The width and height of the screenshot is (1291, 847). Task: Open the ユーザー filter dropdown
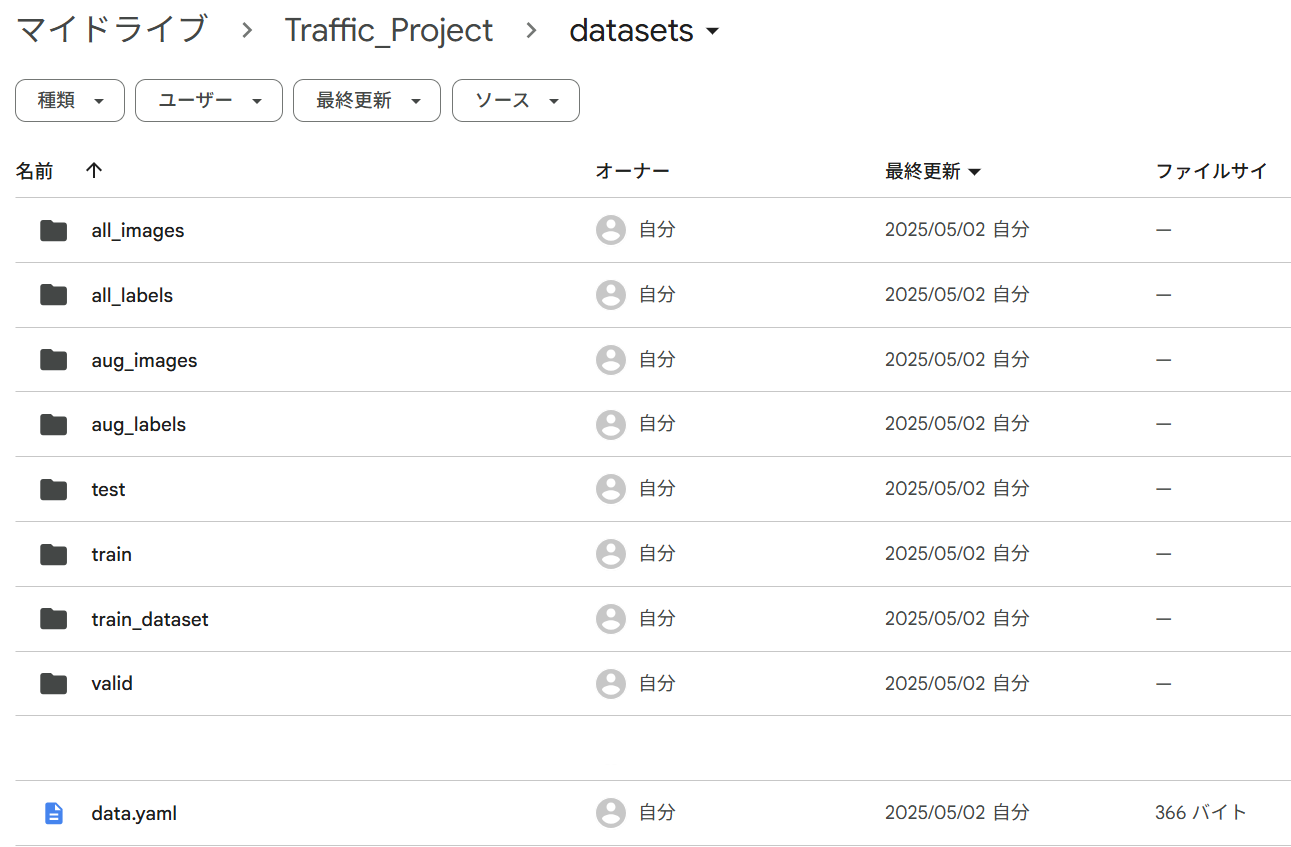coord(209,101)
